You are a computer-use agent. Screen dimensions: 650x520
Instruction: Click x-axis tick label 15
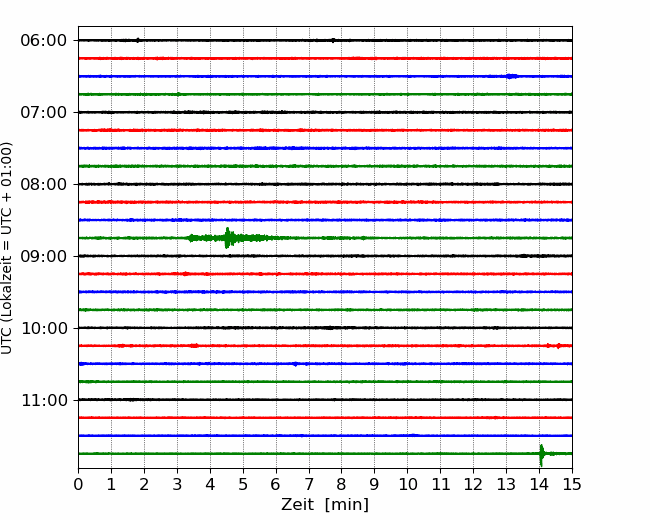[x=572, y=484]
